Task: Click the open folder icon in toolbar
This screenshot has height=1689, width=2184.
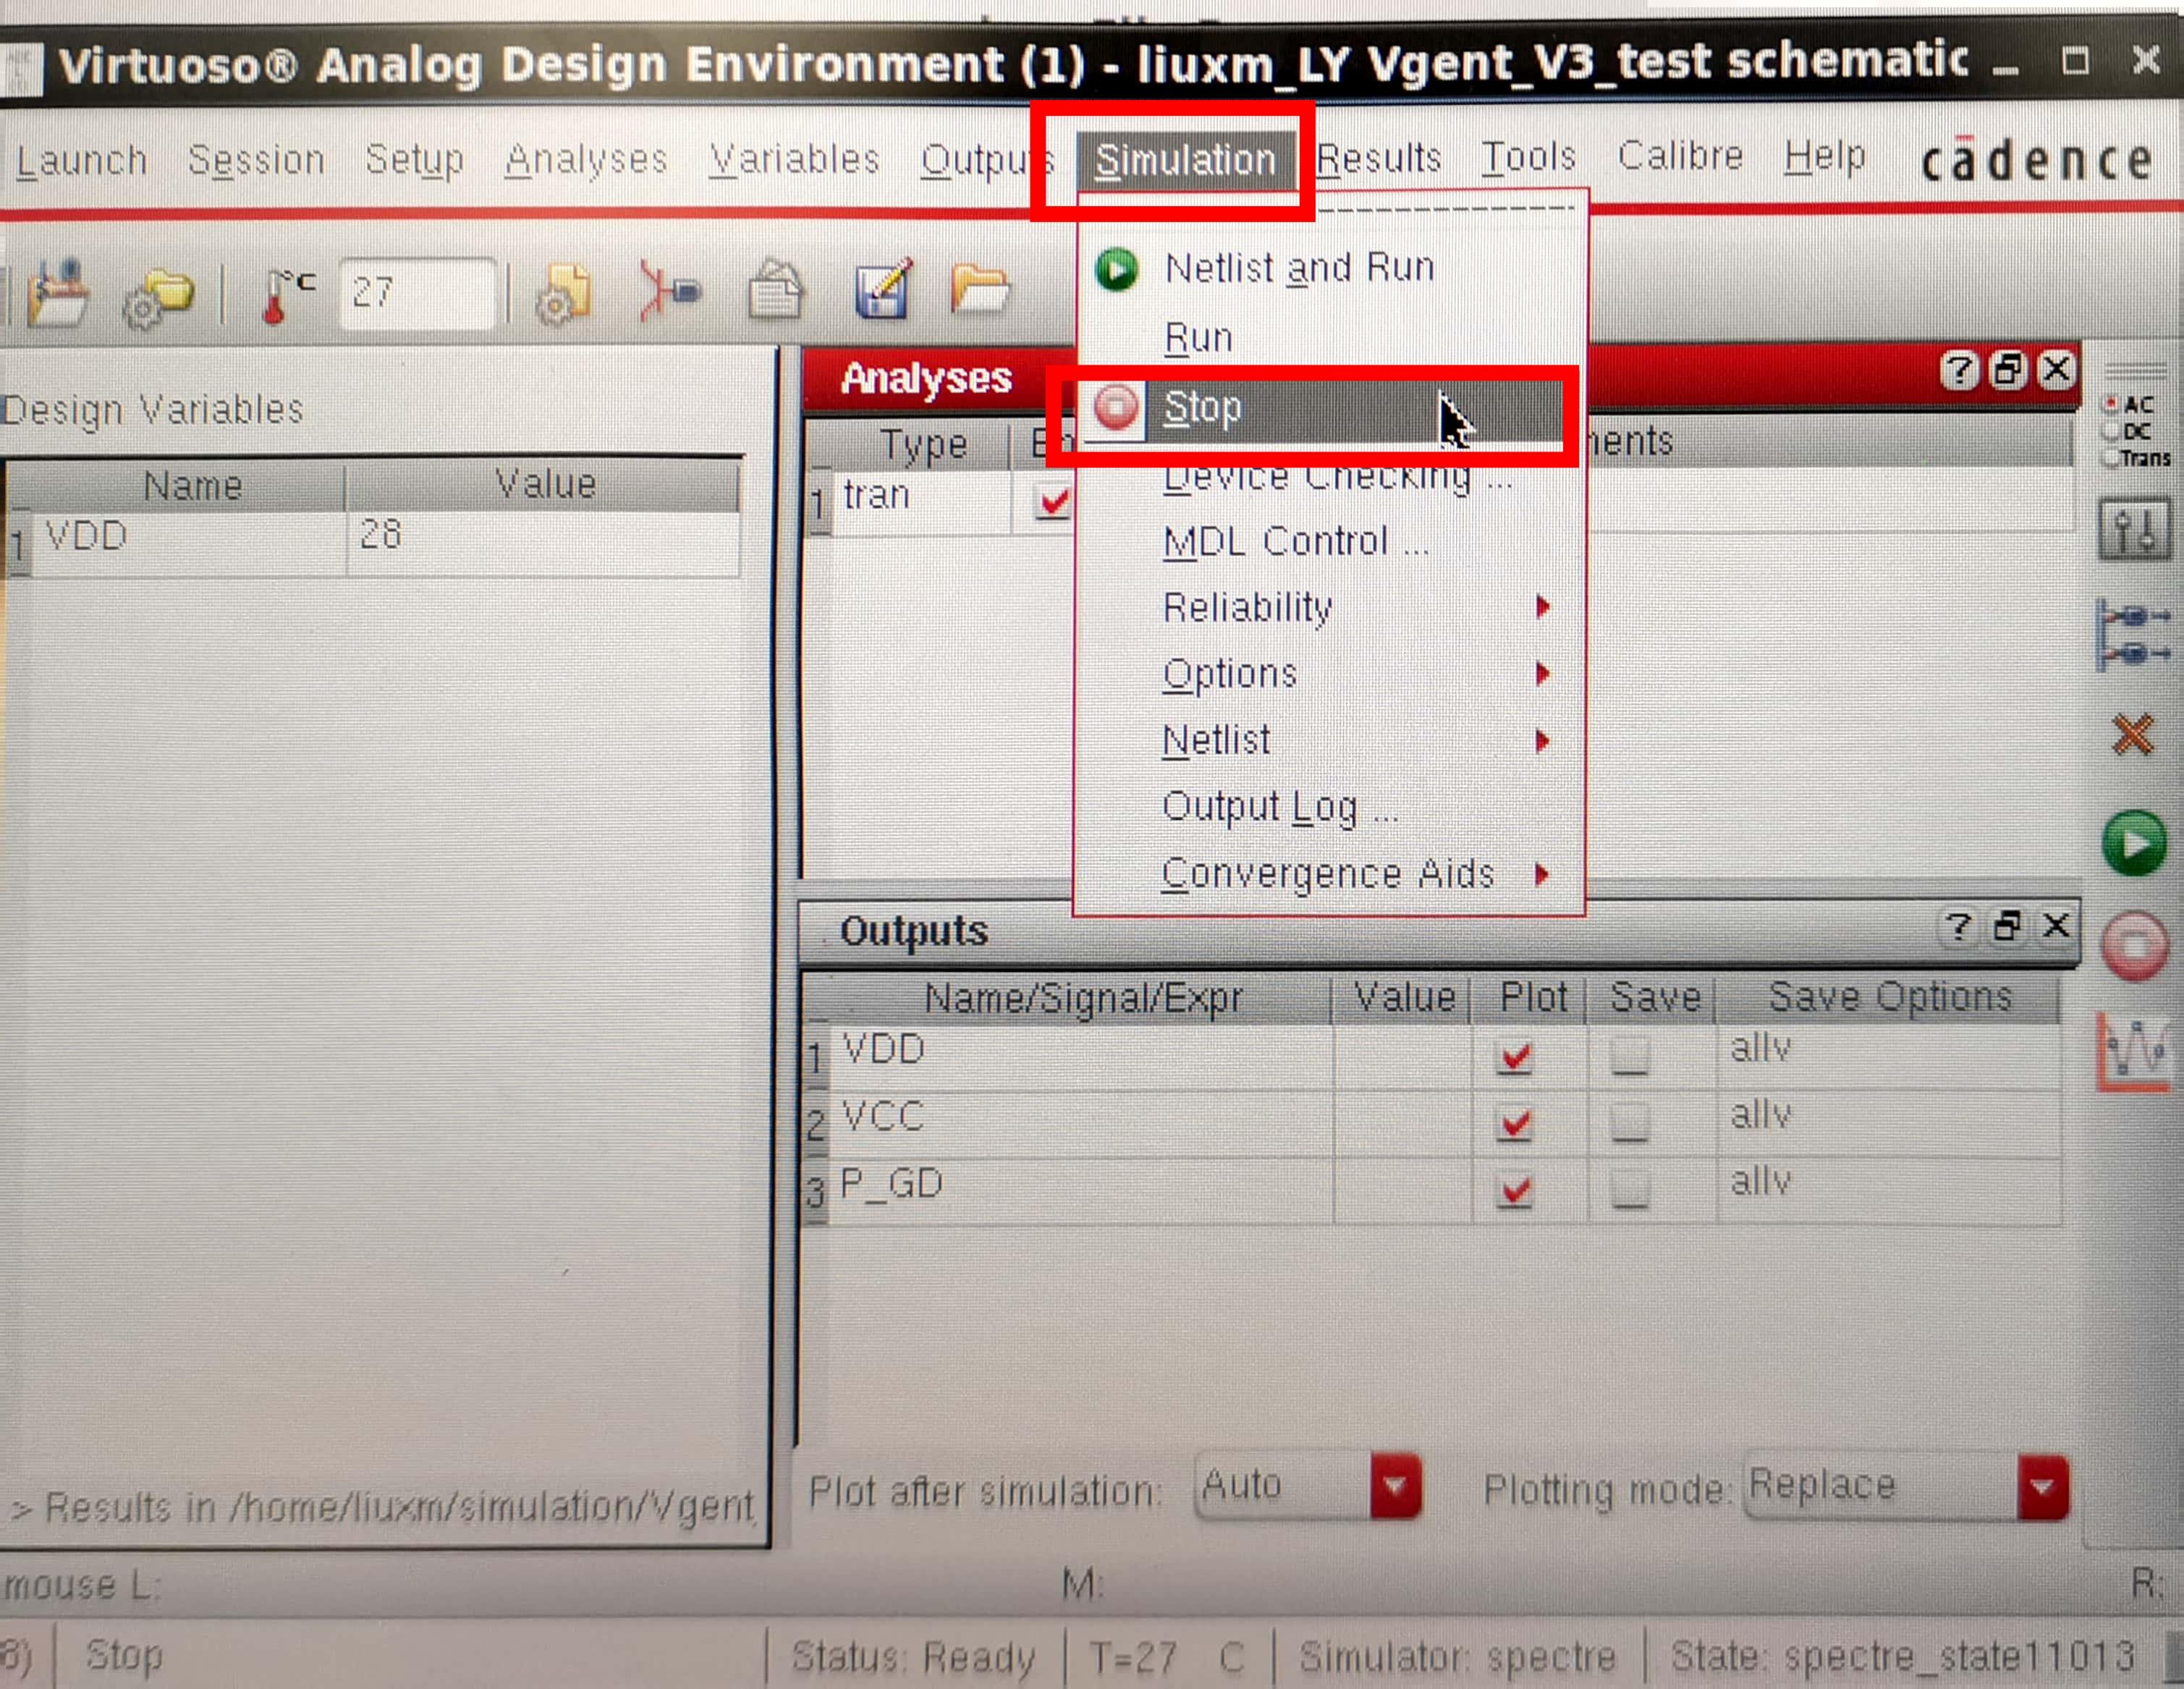Action: click(979, 291)
